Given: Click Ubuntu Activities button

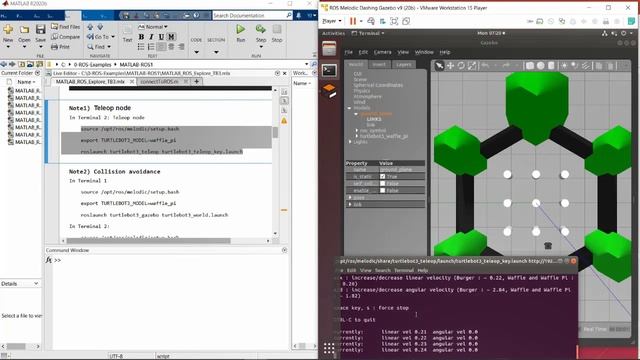Looking at the screenshot, I should [333, 33].
